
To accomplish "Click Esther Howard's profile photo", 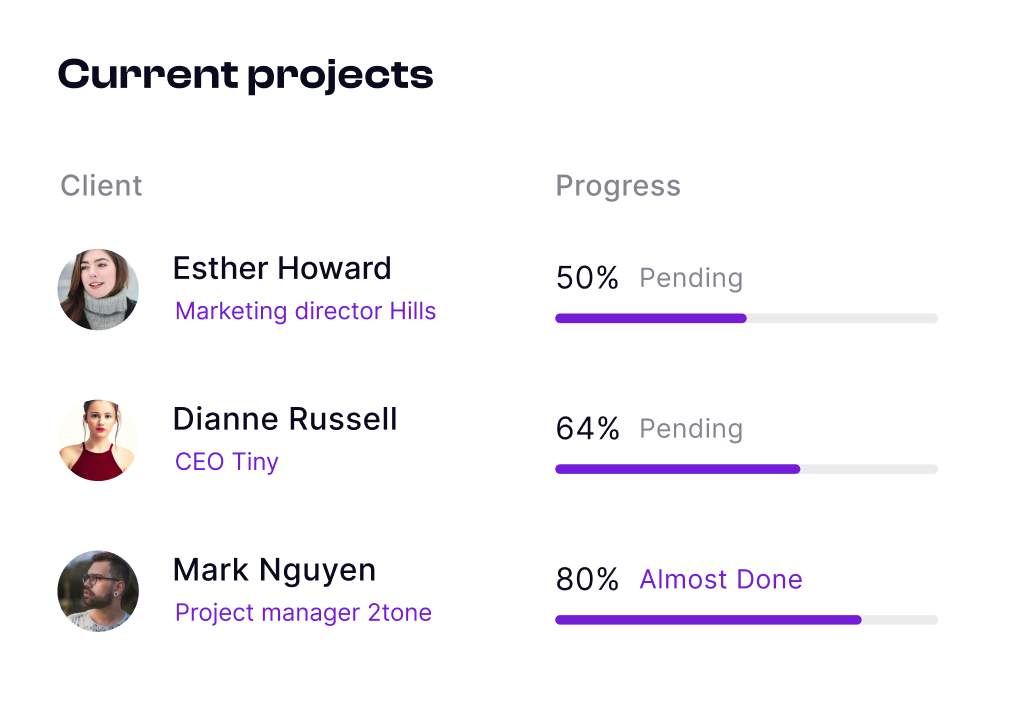I will tap(98, 290).
